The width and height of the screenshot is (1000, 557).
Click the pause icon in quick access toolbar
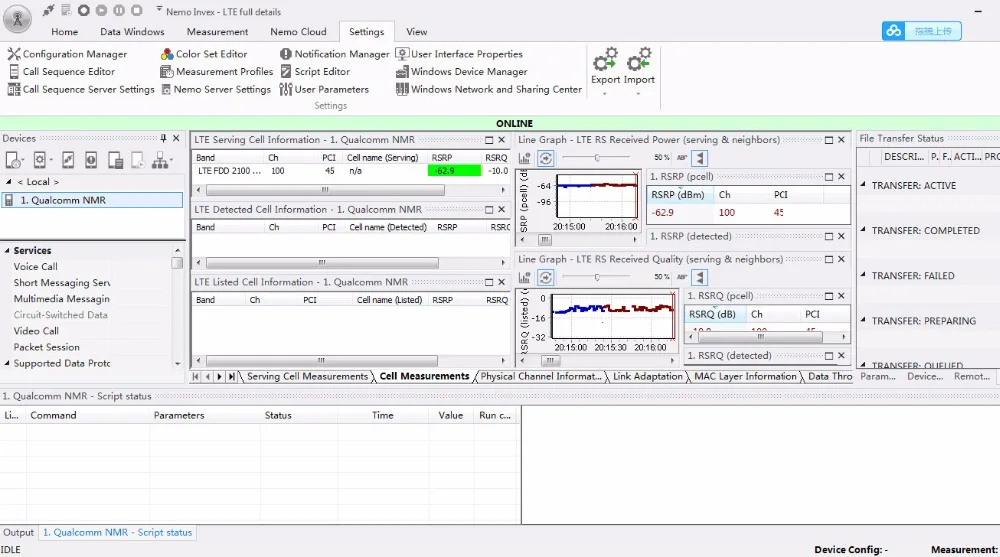click(119, 10)
